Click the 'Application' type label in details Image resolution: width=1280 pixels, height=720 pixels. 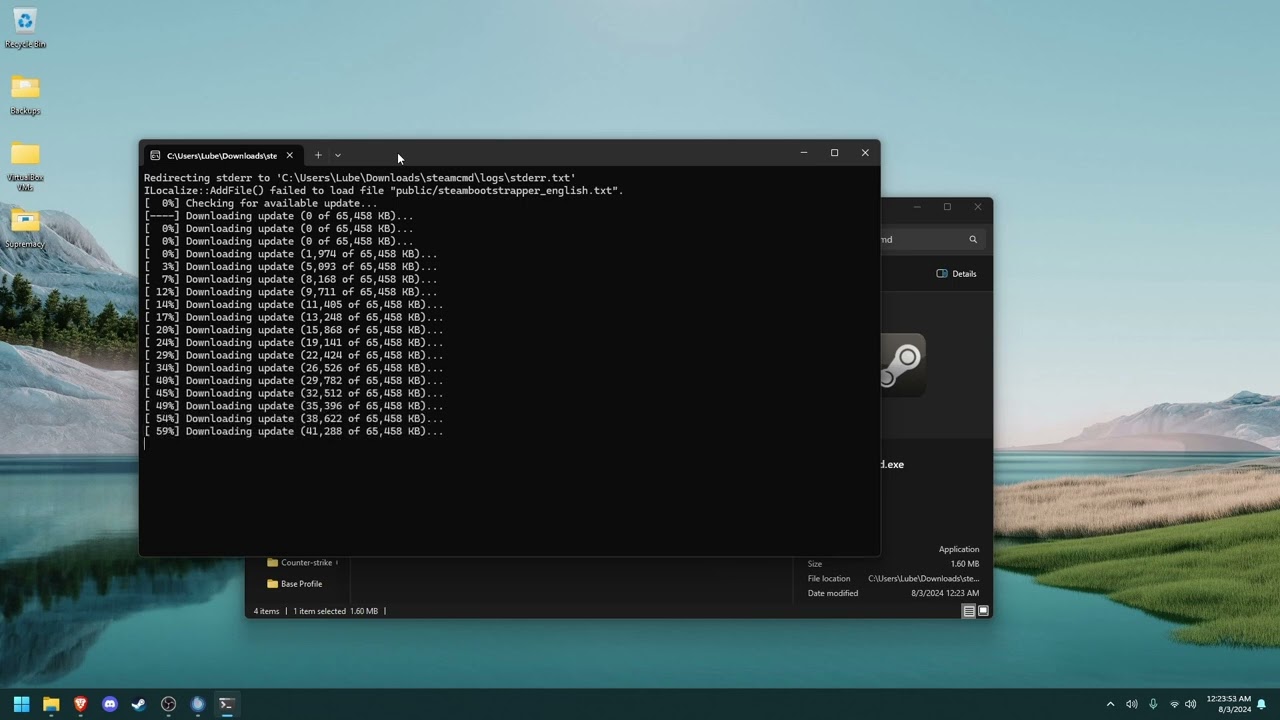(x=959, y=550)
